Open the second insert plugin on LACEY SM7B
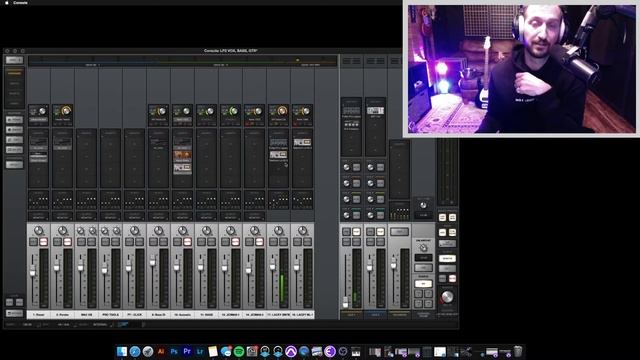Image resolution: width=640 pixels, height=360 pixels. 278,156
